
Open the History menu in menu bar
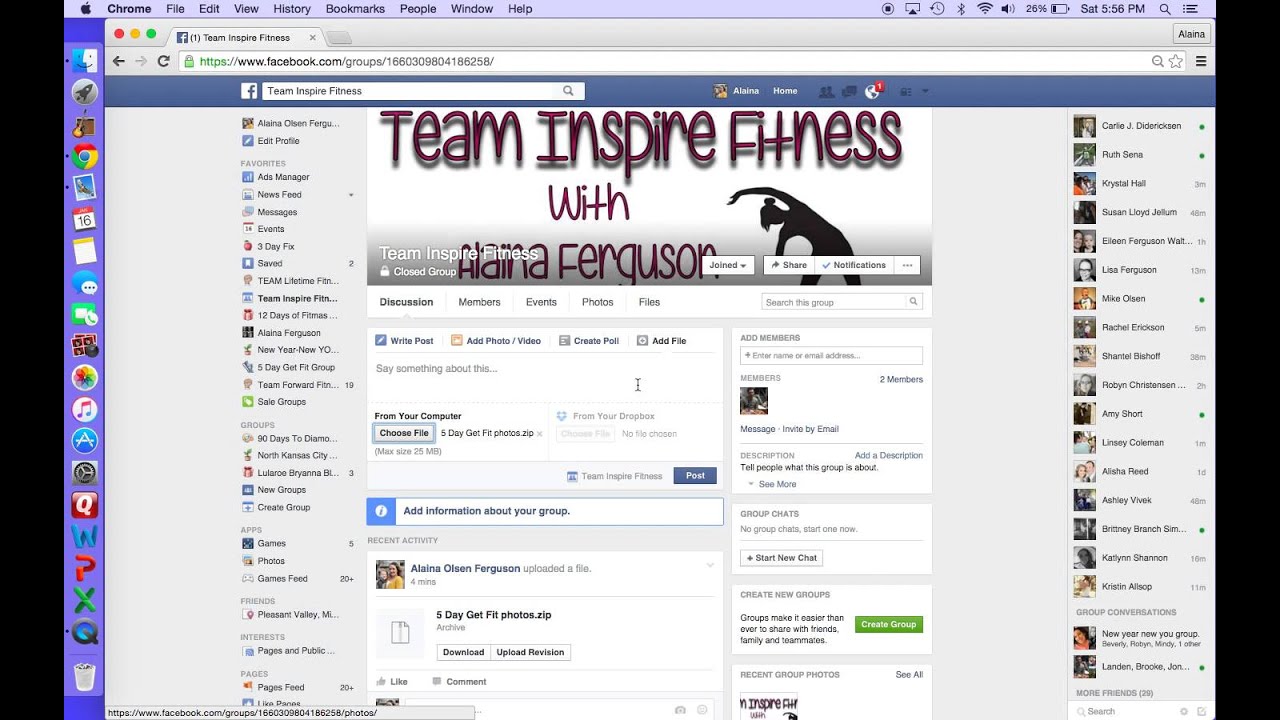pyautogui.click(x=292, y=9)
